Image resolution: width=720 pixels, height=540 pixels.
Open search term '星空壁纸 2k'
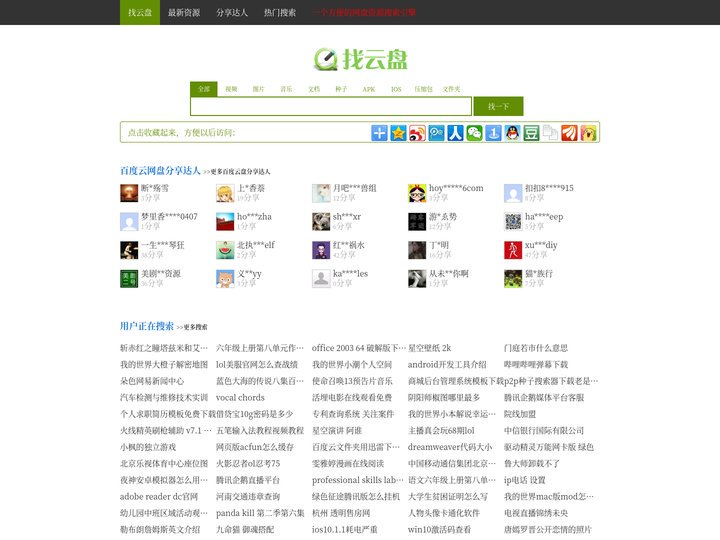429,348
